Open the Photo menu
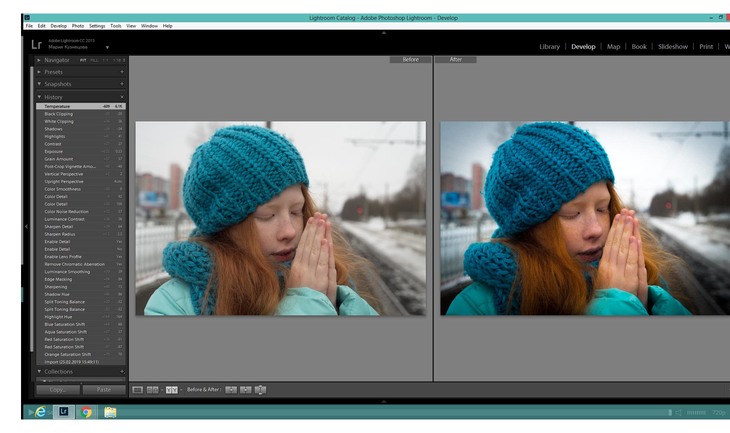Image resolution: width=730 pixels, height=433 pixels. 78,26
